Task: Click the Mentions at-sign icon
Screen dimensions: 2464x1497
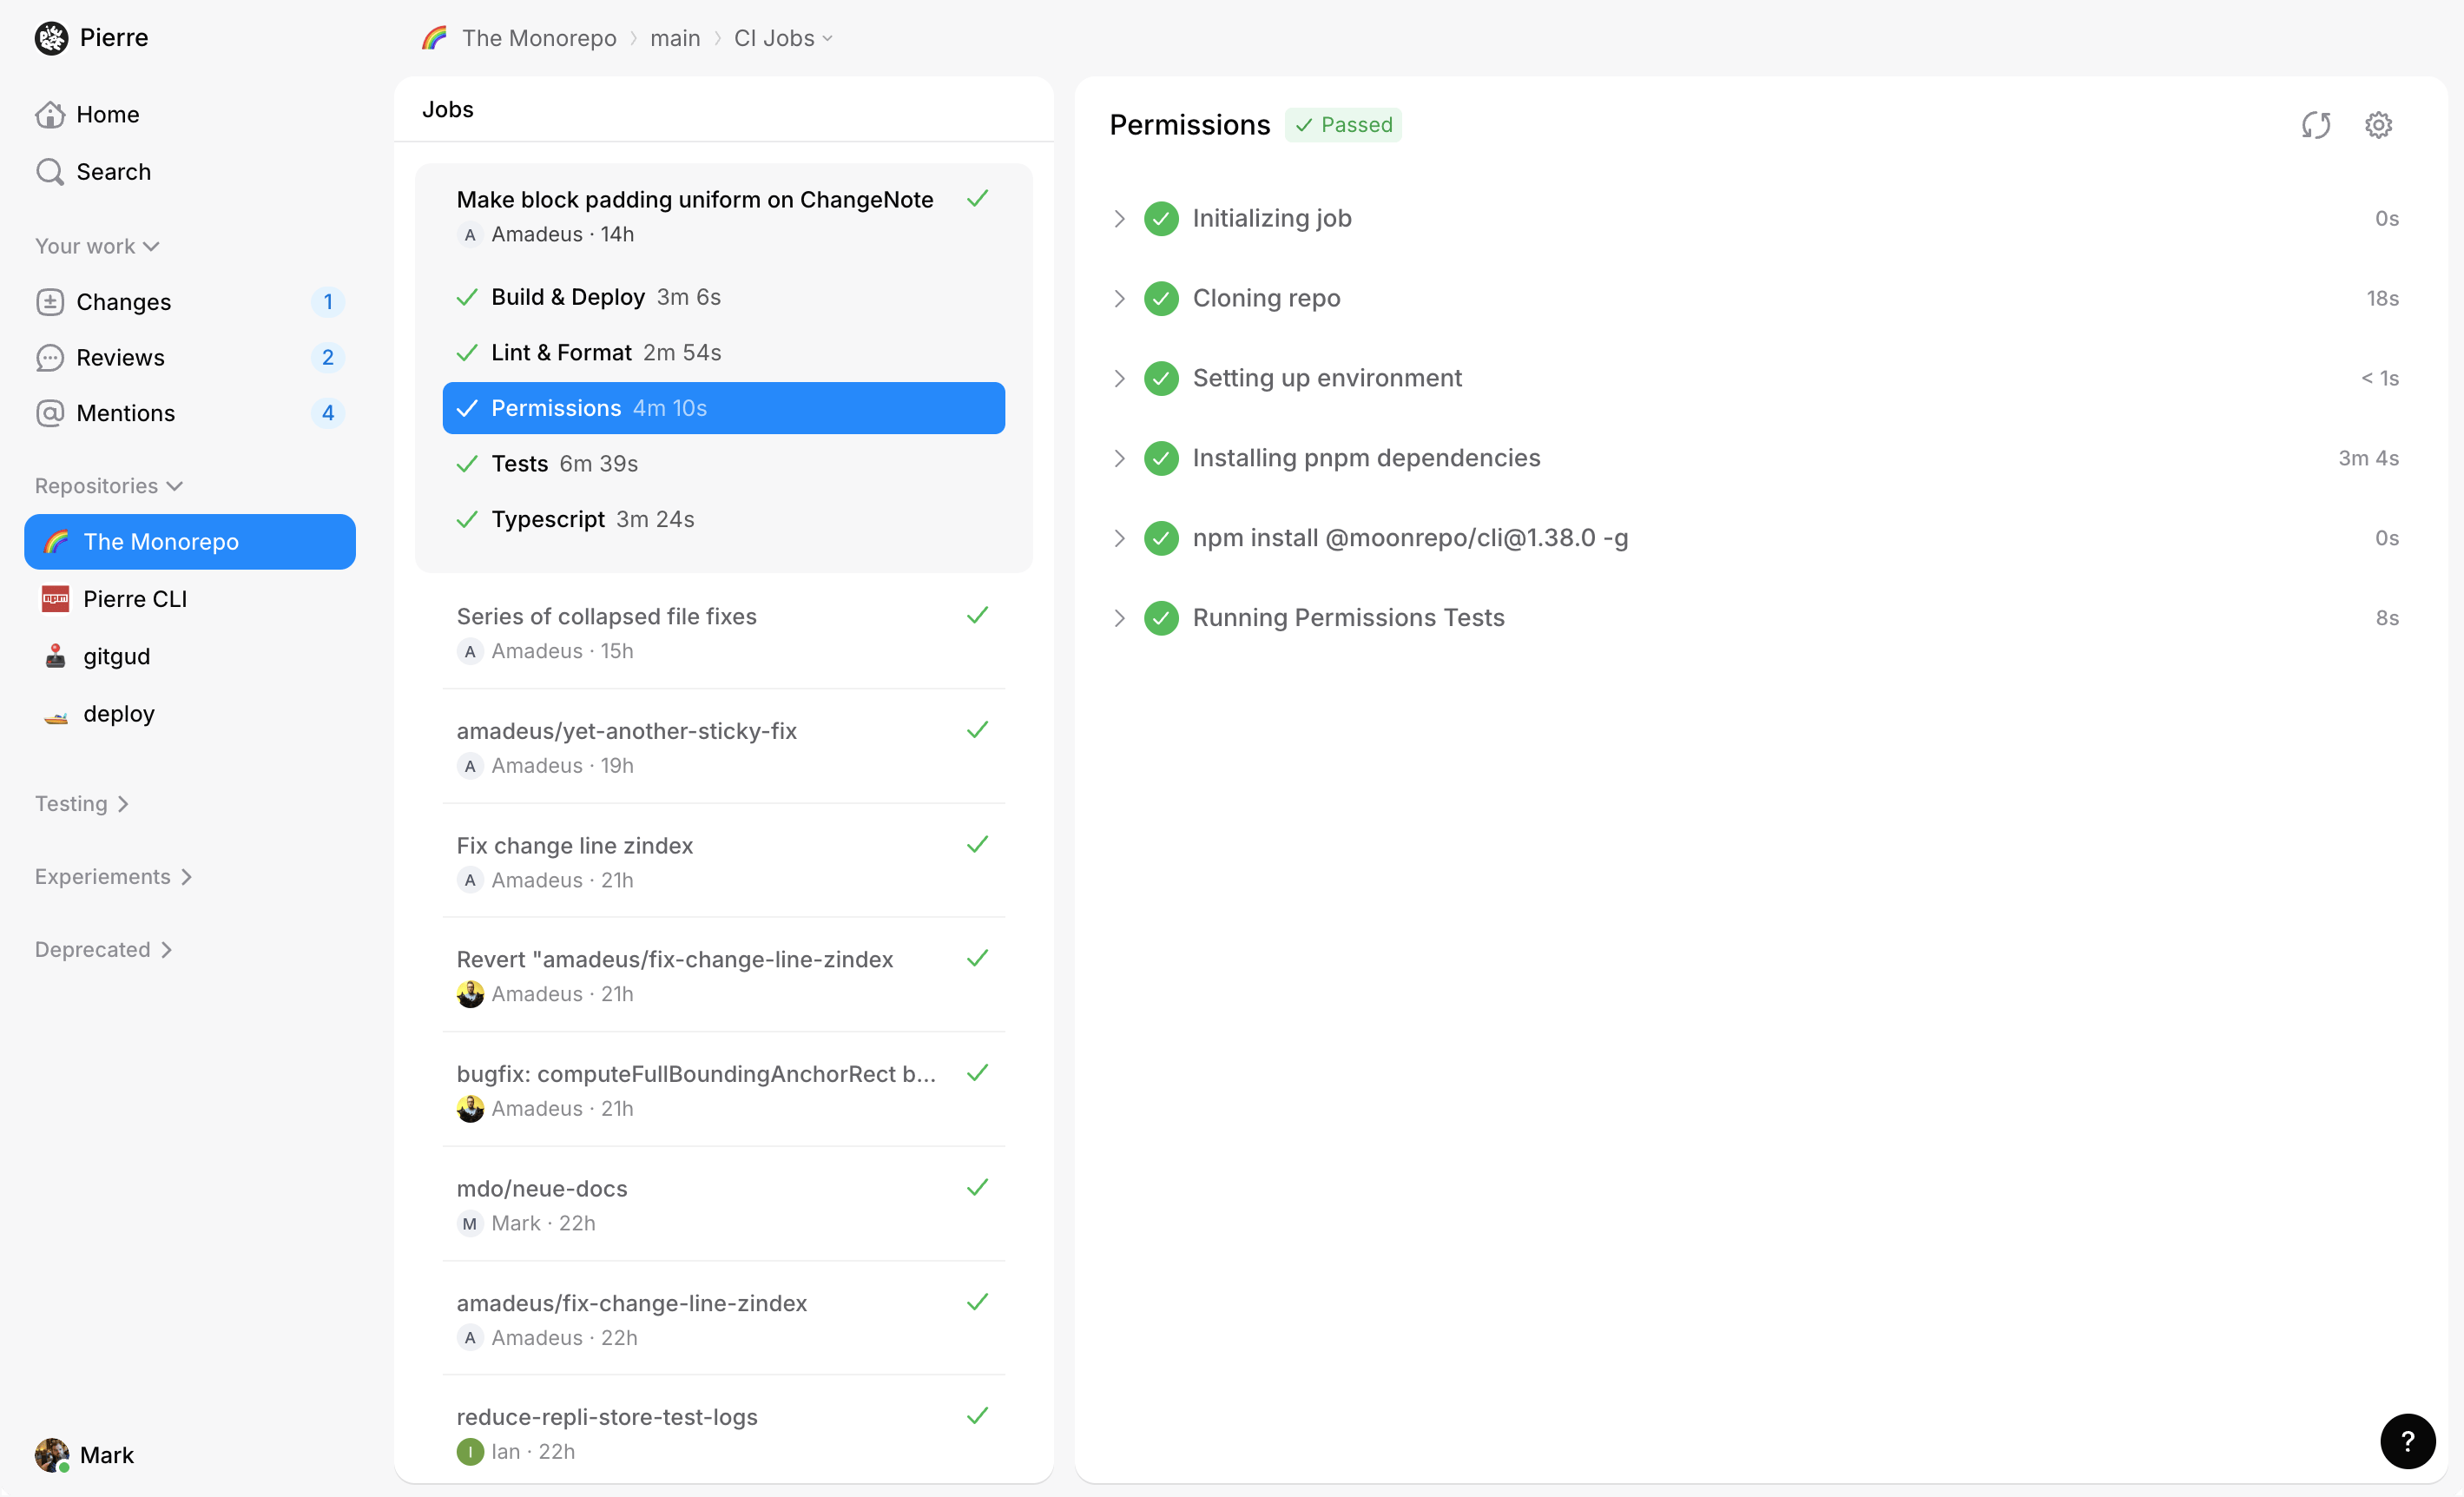Action: click(x=50, y=413)
